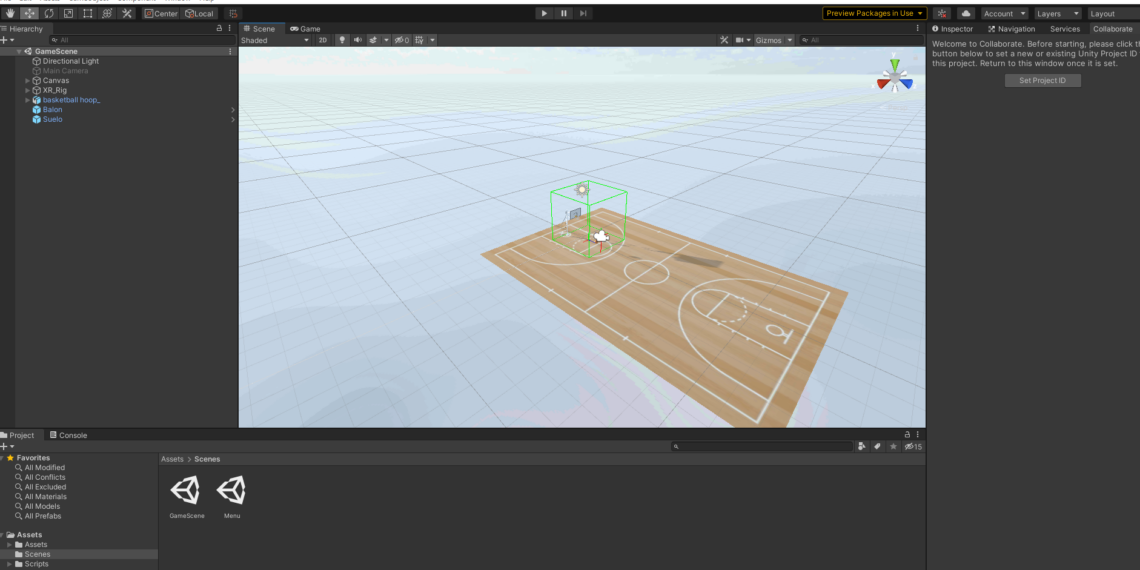
Task: Open the Layers dropdown
Action: (x=1058, y=13)
